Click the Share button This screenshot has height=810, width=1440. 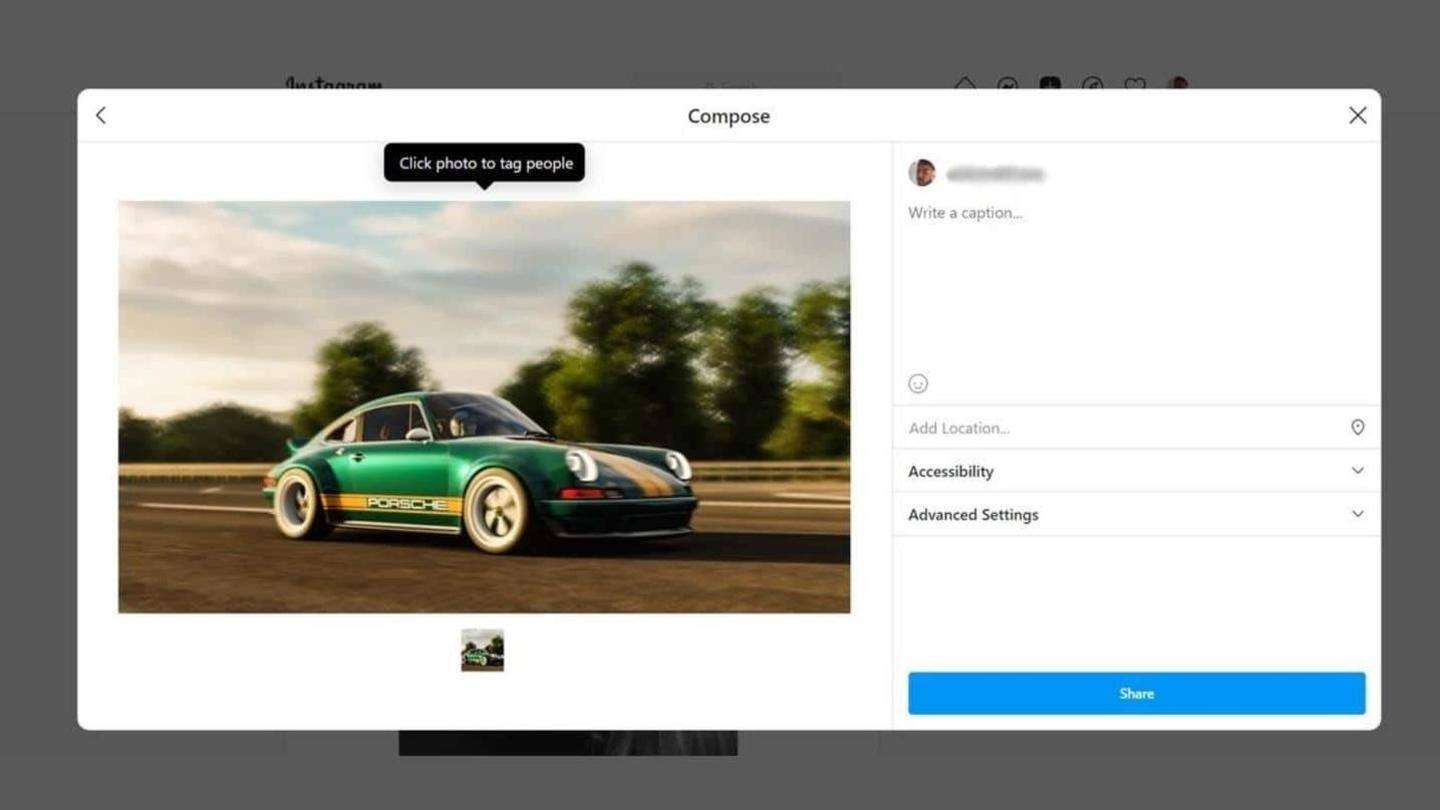1136,693
